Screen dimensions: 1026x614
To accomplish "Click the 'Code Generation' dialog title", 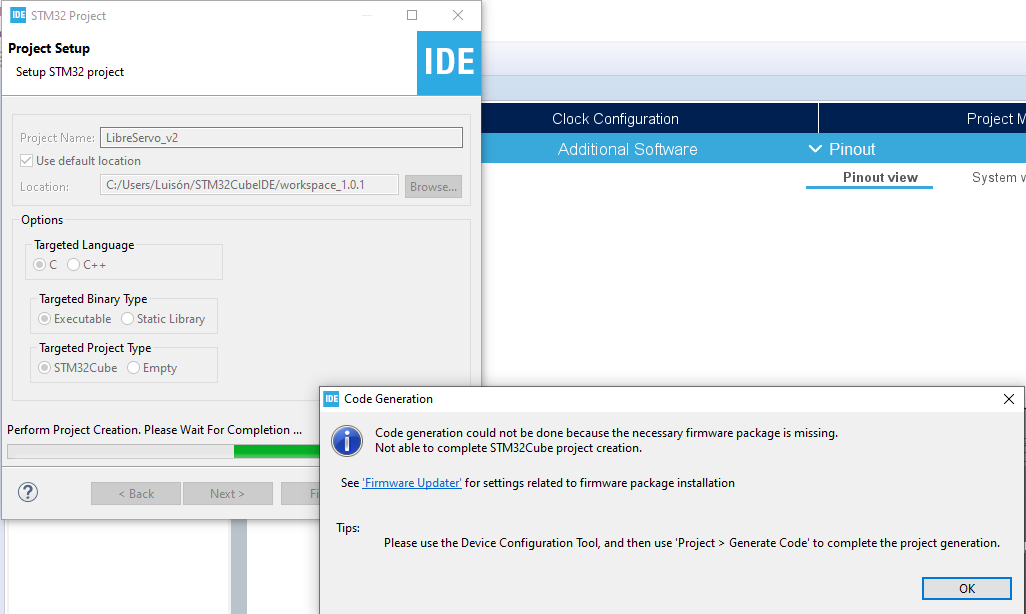I will pos(389,399).
